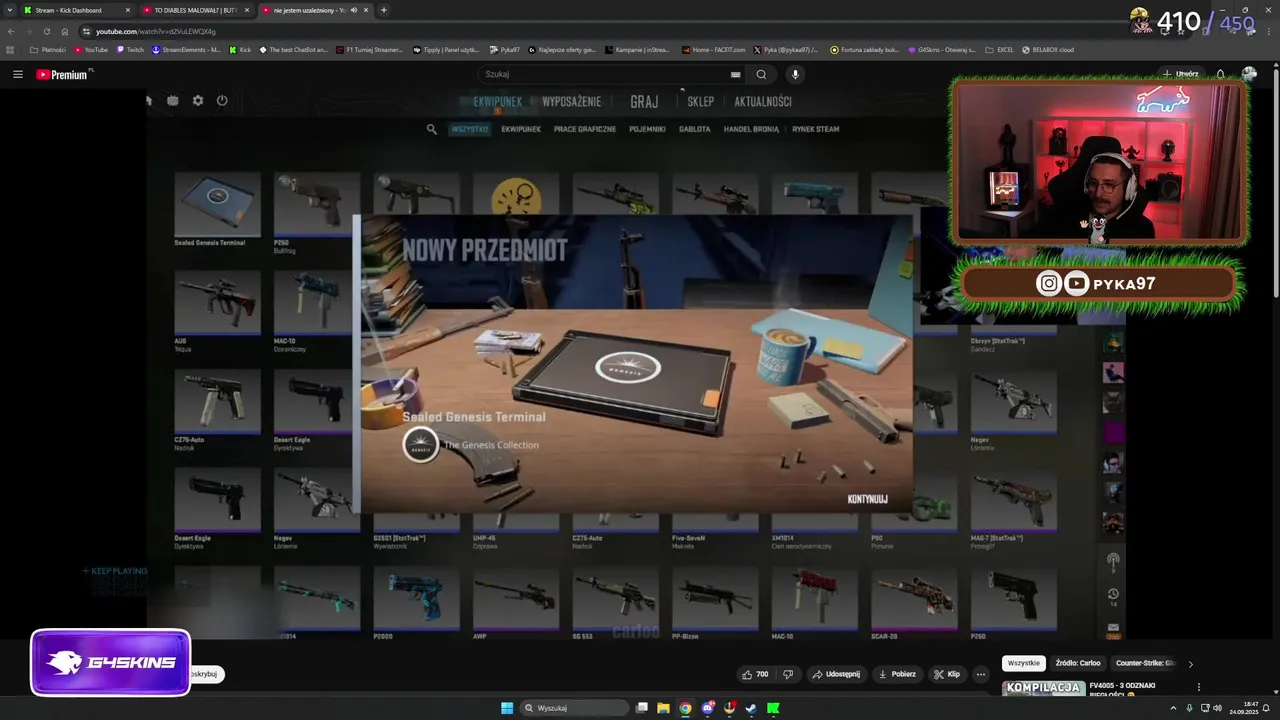Image resolution: width=1280 pixels, height=720 pixels.
Task: Click the game settings gear icon
Action: point(198,100)
